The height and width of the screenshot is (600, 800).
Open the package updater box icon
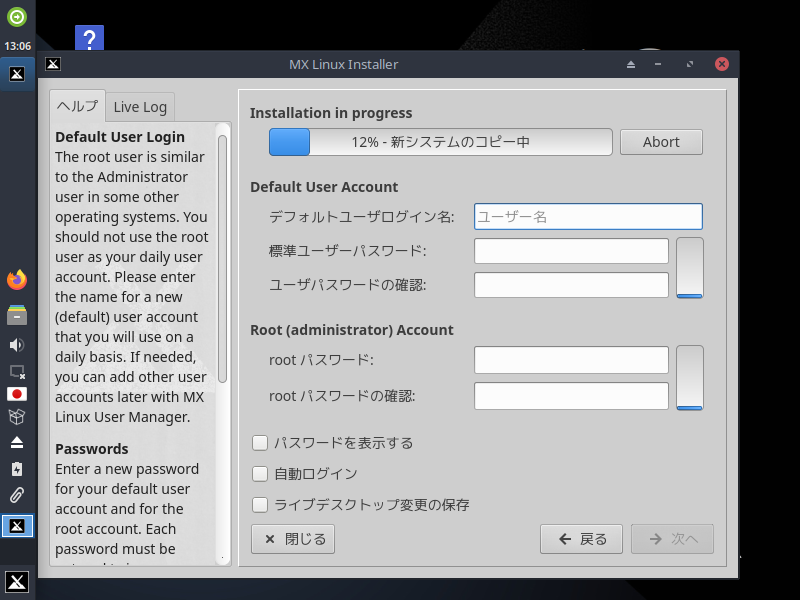click(x=17, y=417)
